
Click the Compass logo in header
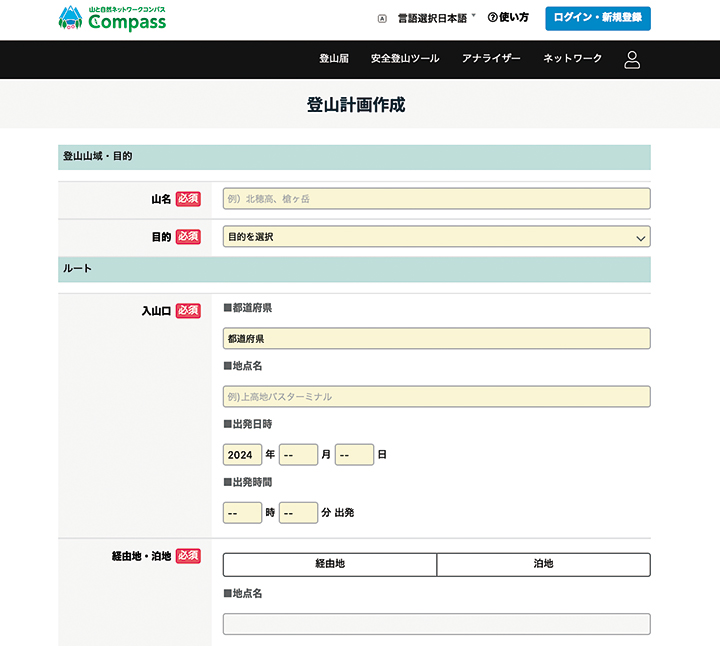point(112,18)
